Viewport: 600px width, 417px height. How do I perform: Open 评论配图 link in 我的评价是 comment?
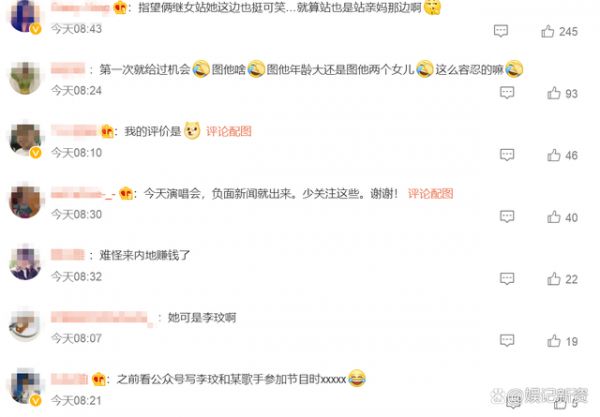point(229,131)
